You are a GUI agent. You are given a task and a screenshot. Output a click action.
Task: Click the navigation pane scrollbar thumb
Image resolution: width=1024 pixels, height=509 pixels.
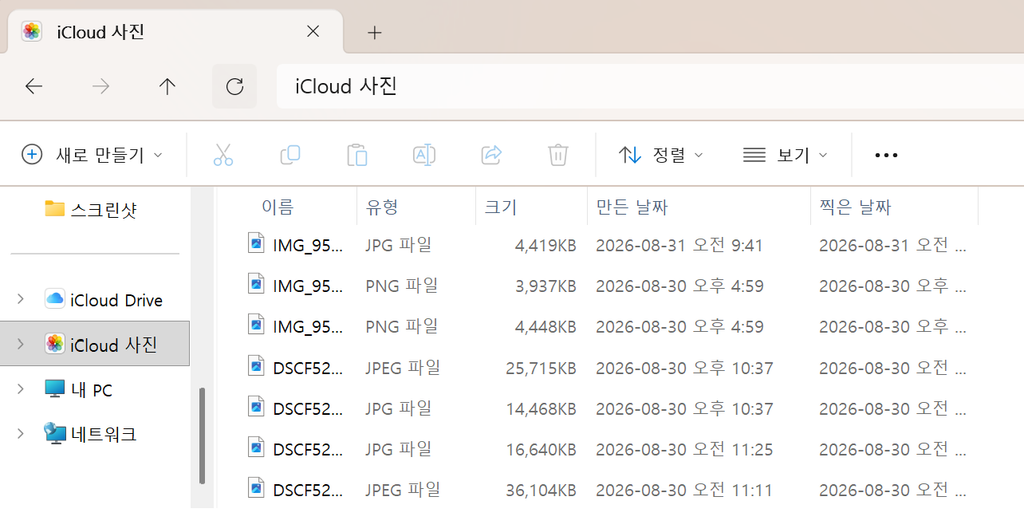coord(202,436)
